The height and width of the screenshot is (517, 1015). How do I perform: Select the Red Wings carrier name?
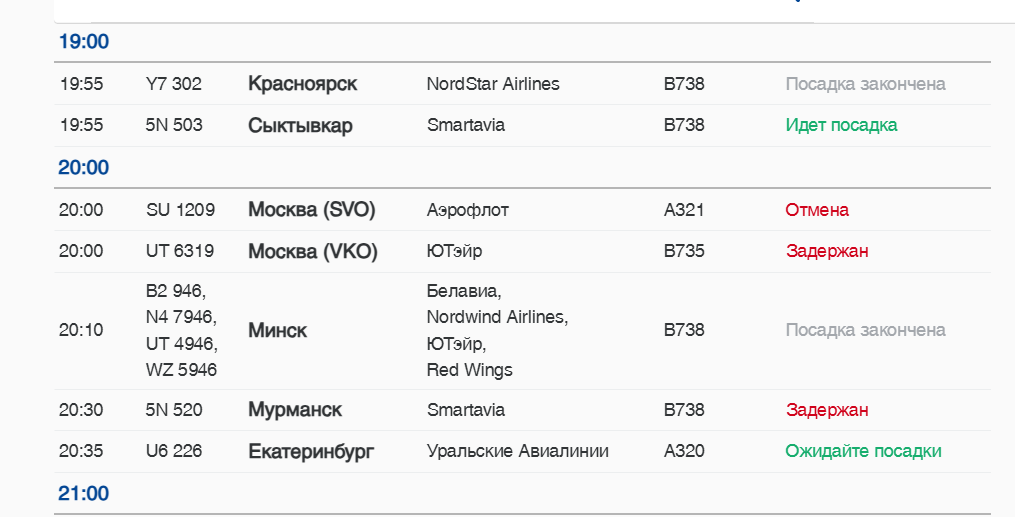coord(469,370)
